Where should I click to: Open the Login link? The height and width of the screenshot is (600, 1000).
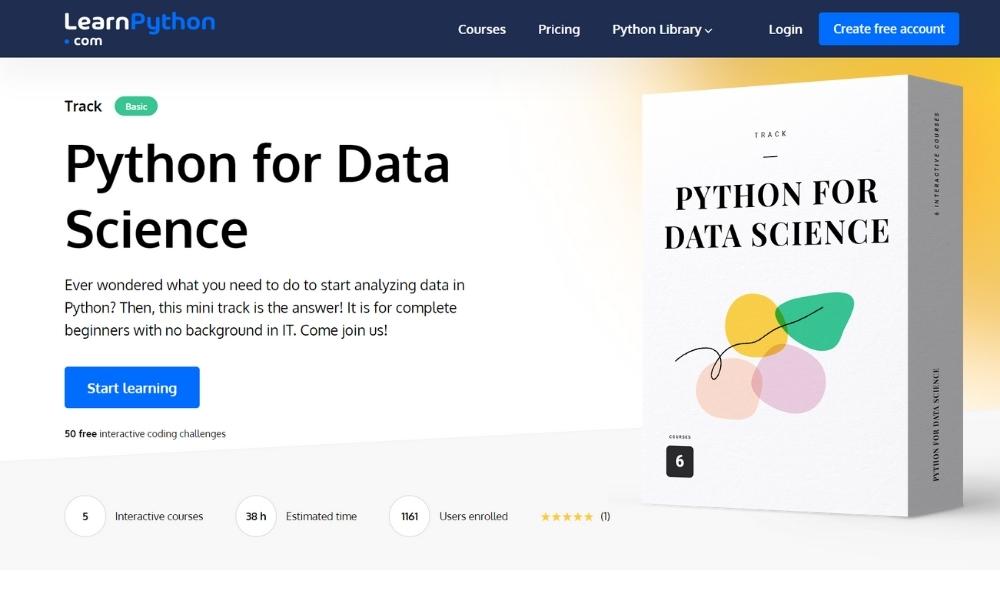785,29
